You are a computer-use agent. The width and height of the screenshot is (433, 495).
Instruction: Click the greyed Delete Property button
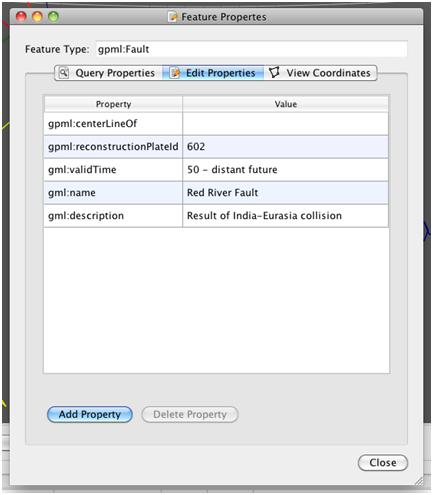[190, 414]
